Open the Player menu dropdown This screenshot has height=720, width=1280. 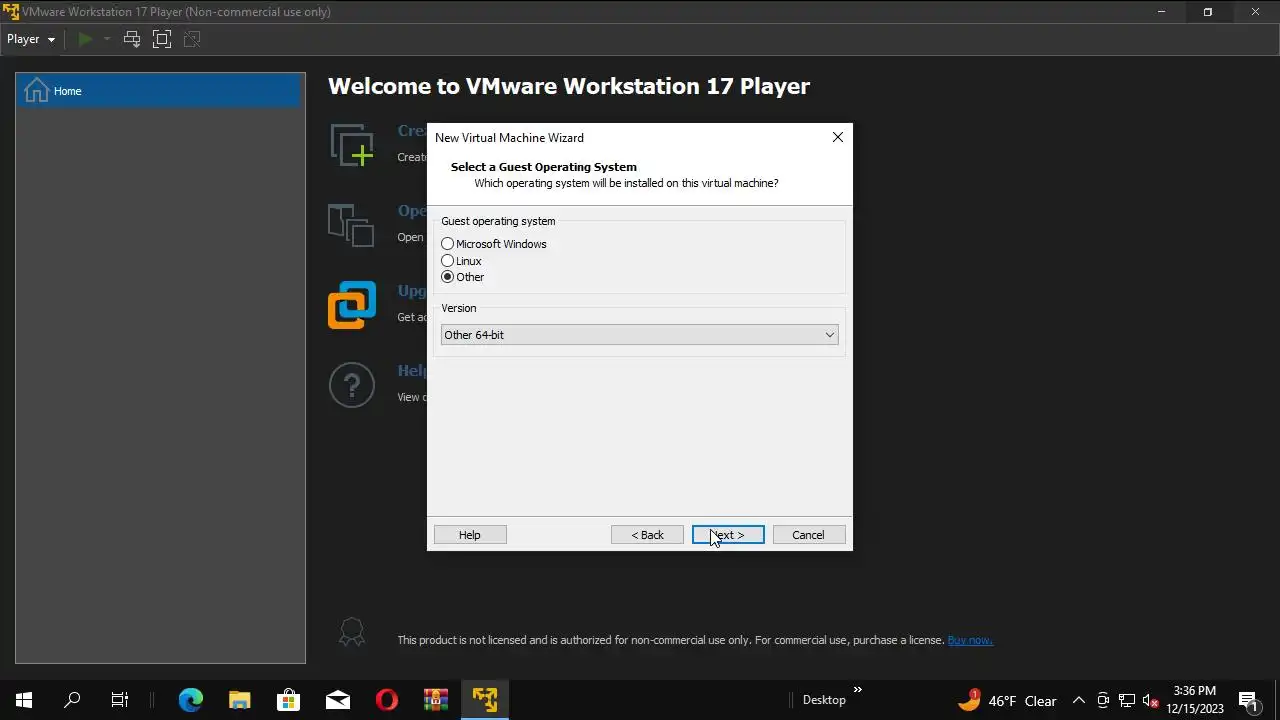click(31, 39)
